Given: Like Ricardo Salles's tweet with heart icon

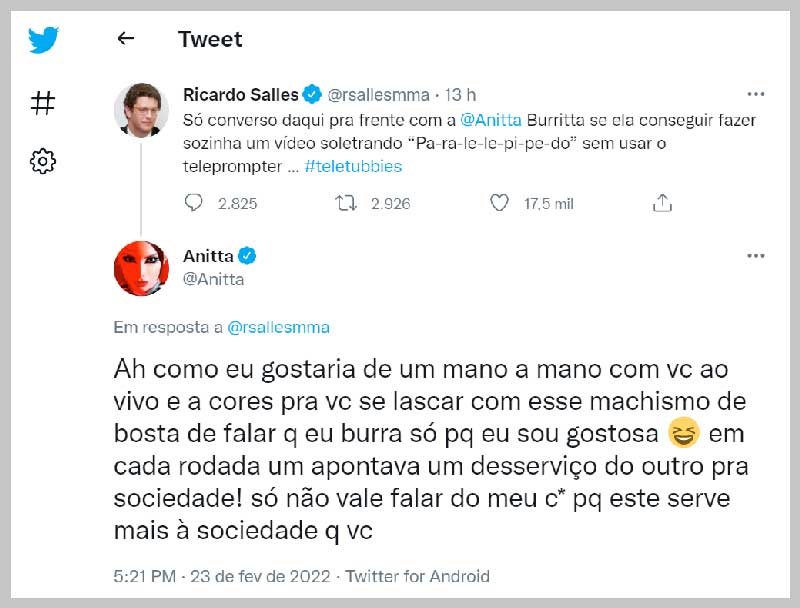Looking at the screenshot, I should pos(500,203).
